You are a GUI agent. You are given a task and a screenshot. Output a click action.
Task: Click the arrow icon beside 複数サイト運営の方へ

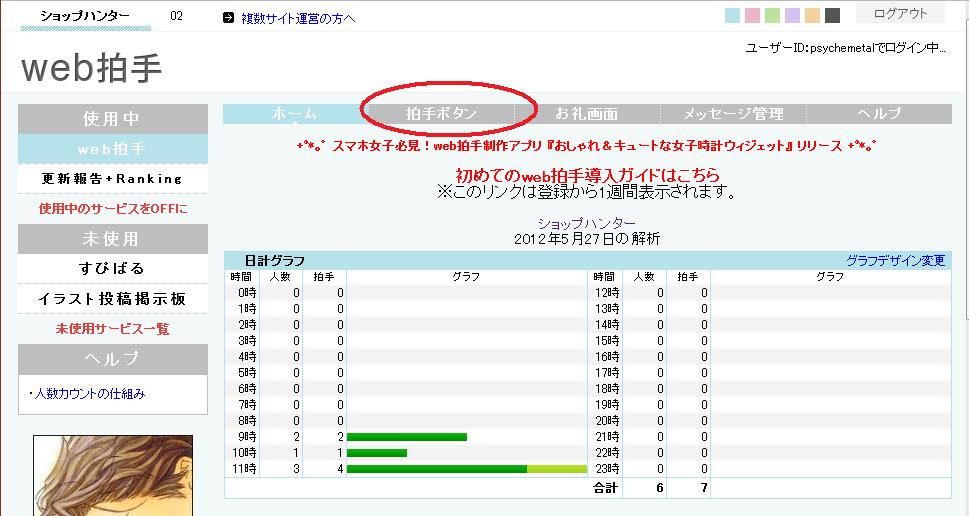[228, 17]
